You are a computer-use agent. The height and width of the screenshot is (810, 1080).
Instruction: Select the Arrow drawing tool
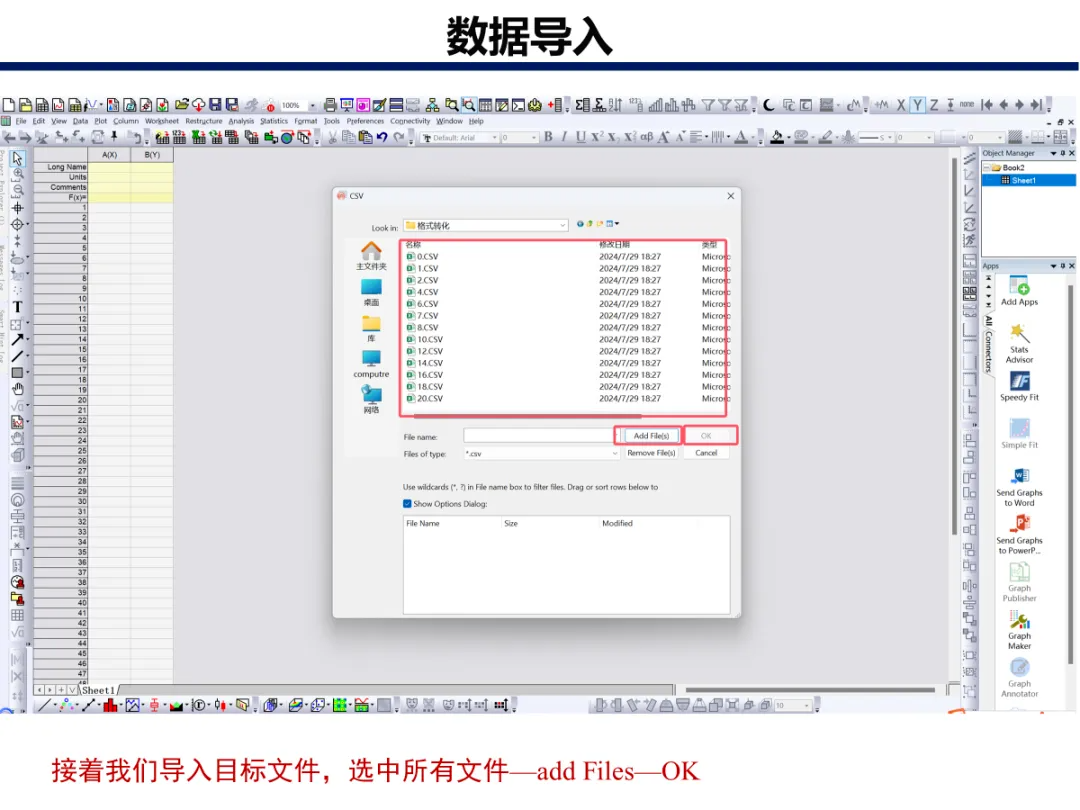pyautogui.click(x=17, y=340)
